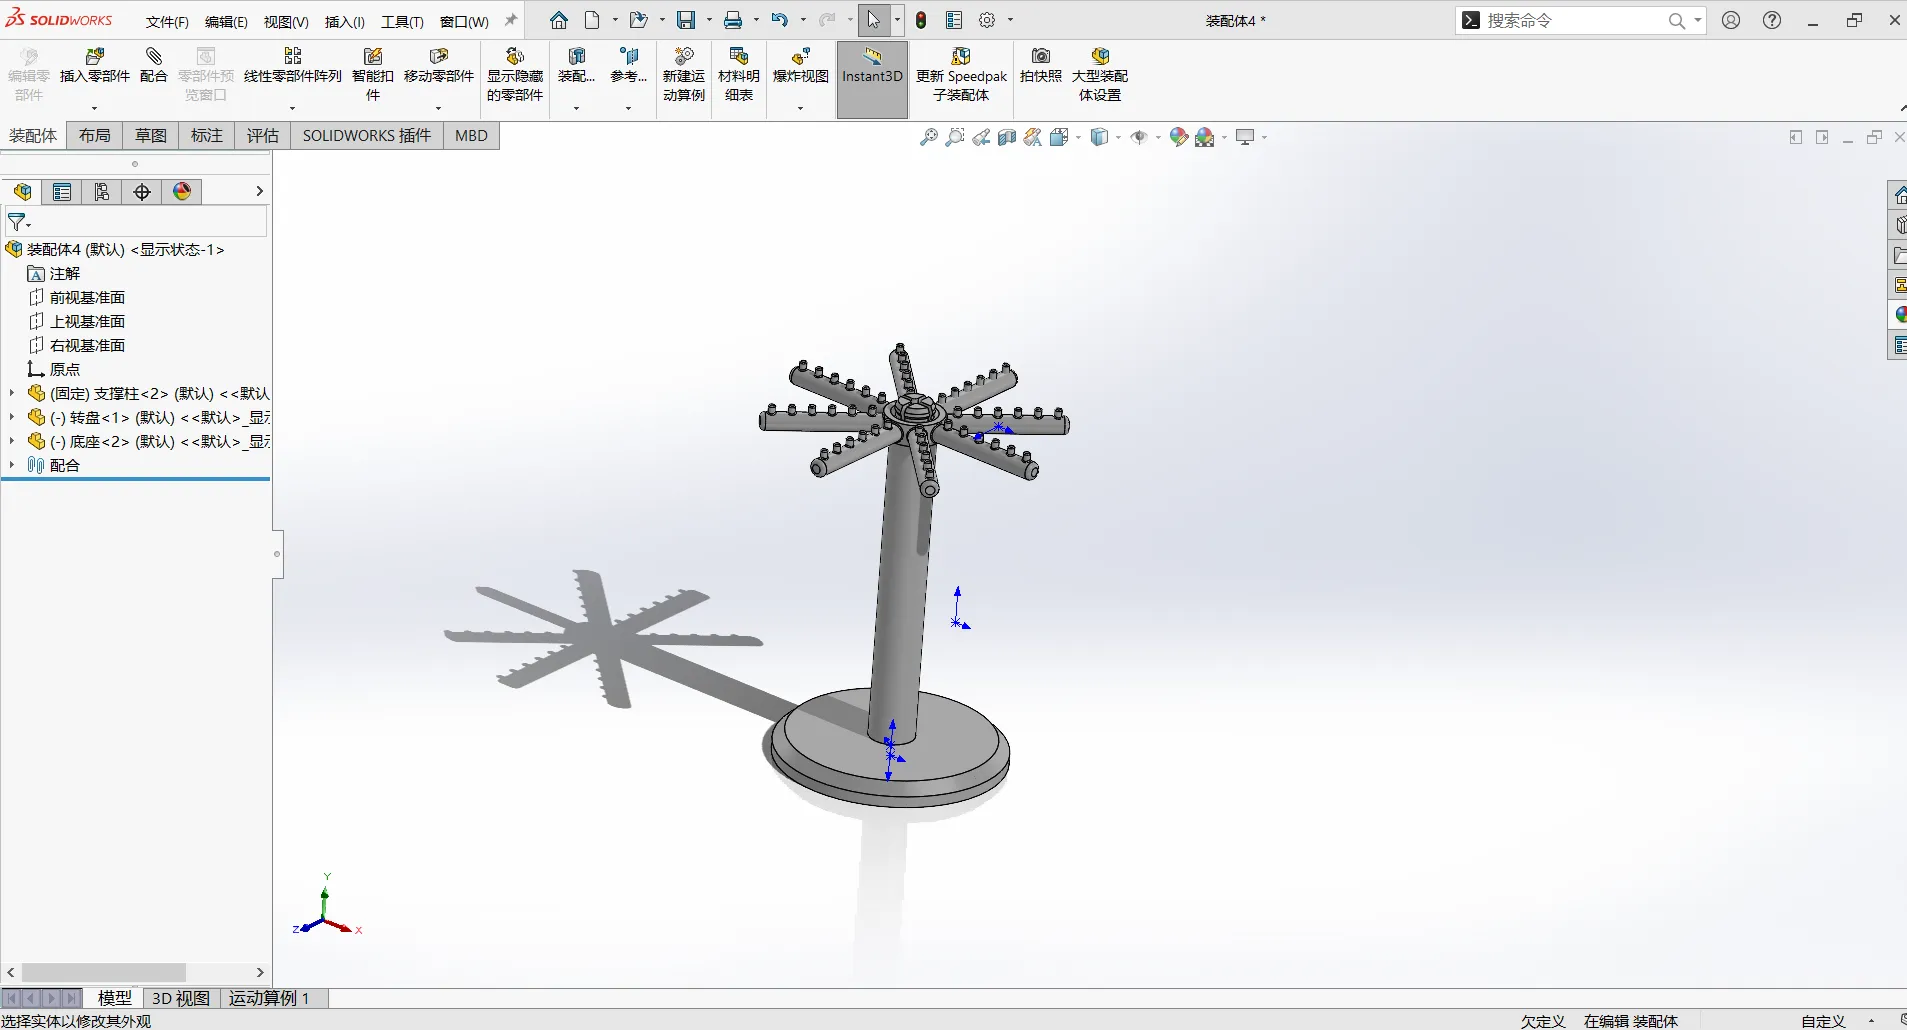Viewport: 1907px width, 1030px height.
Task: Expand the 转盘<1> component tree node
Action: (12, 417)
